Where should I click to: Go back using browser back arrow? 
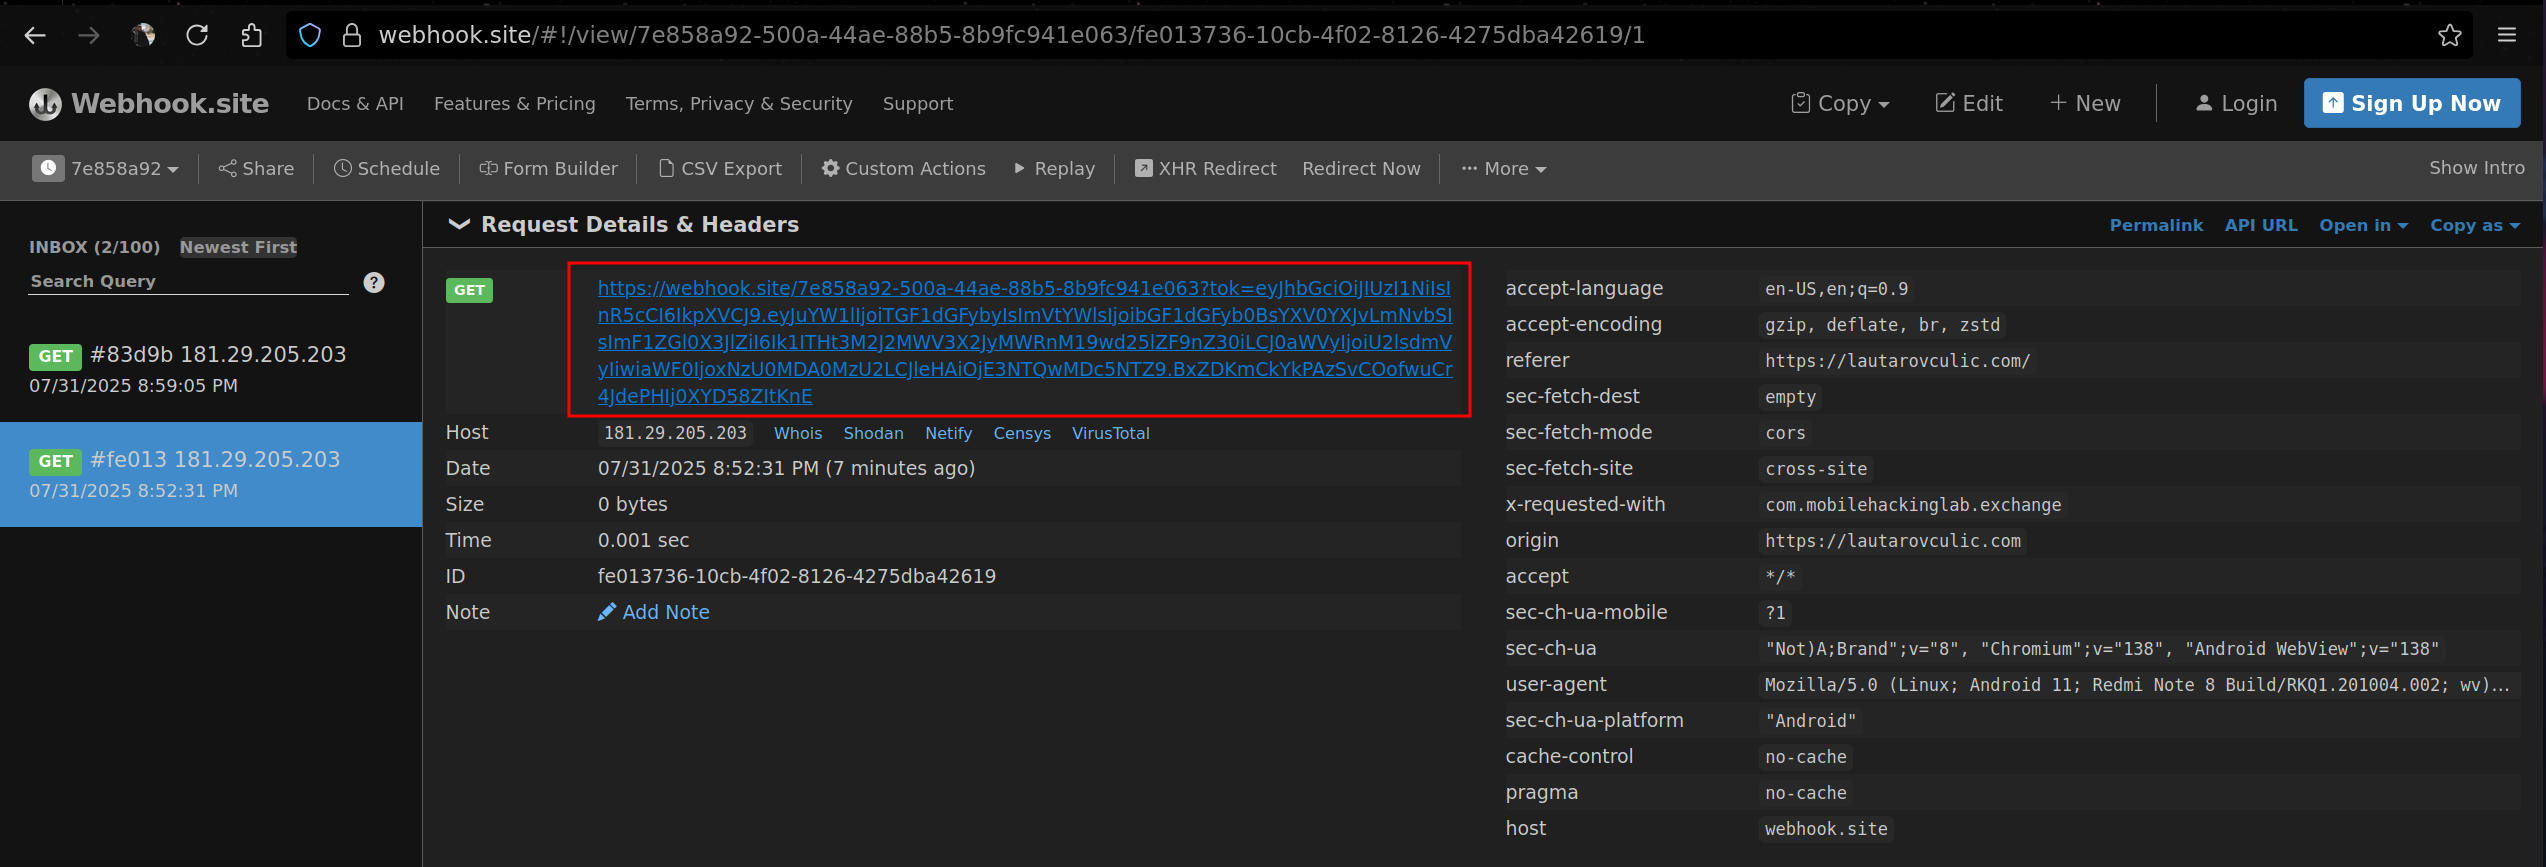(35, 36)
